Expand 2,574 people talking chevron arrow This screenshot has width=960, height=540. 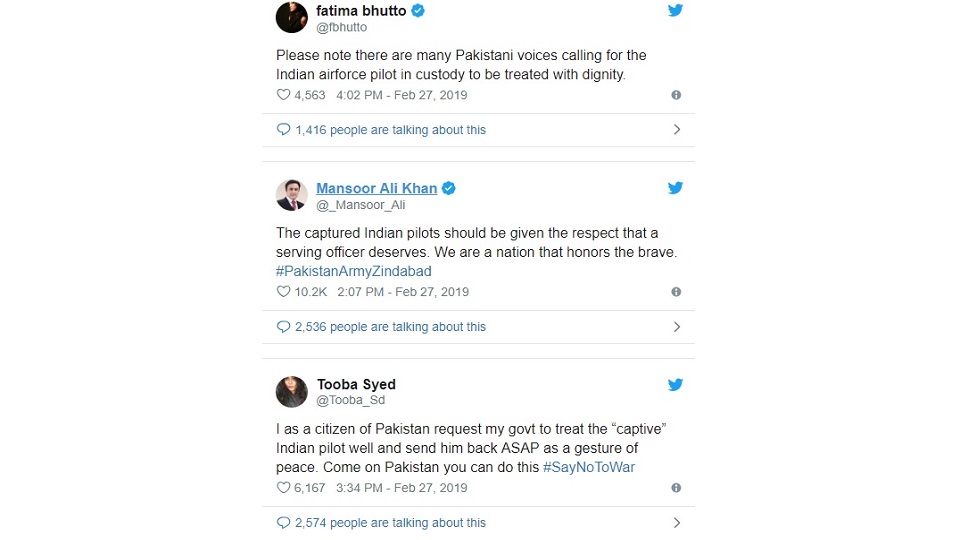coord(676,522)
